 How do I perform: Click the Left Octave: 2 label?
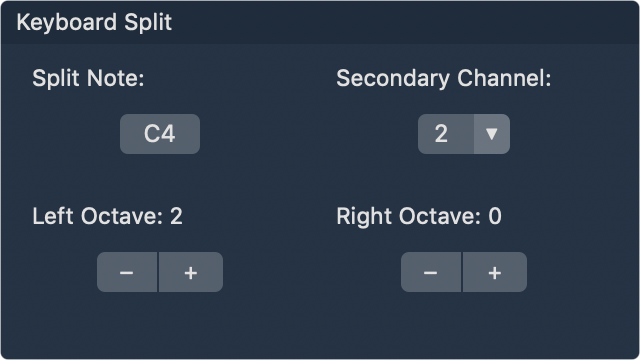107,216
